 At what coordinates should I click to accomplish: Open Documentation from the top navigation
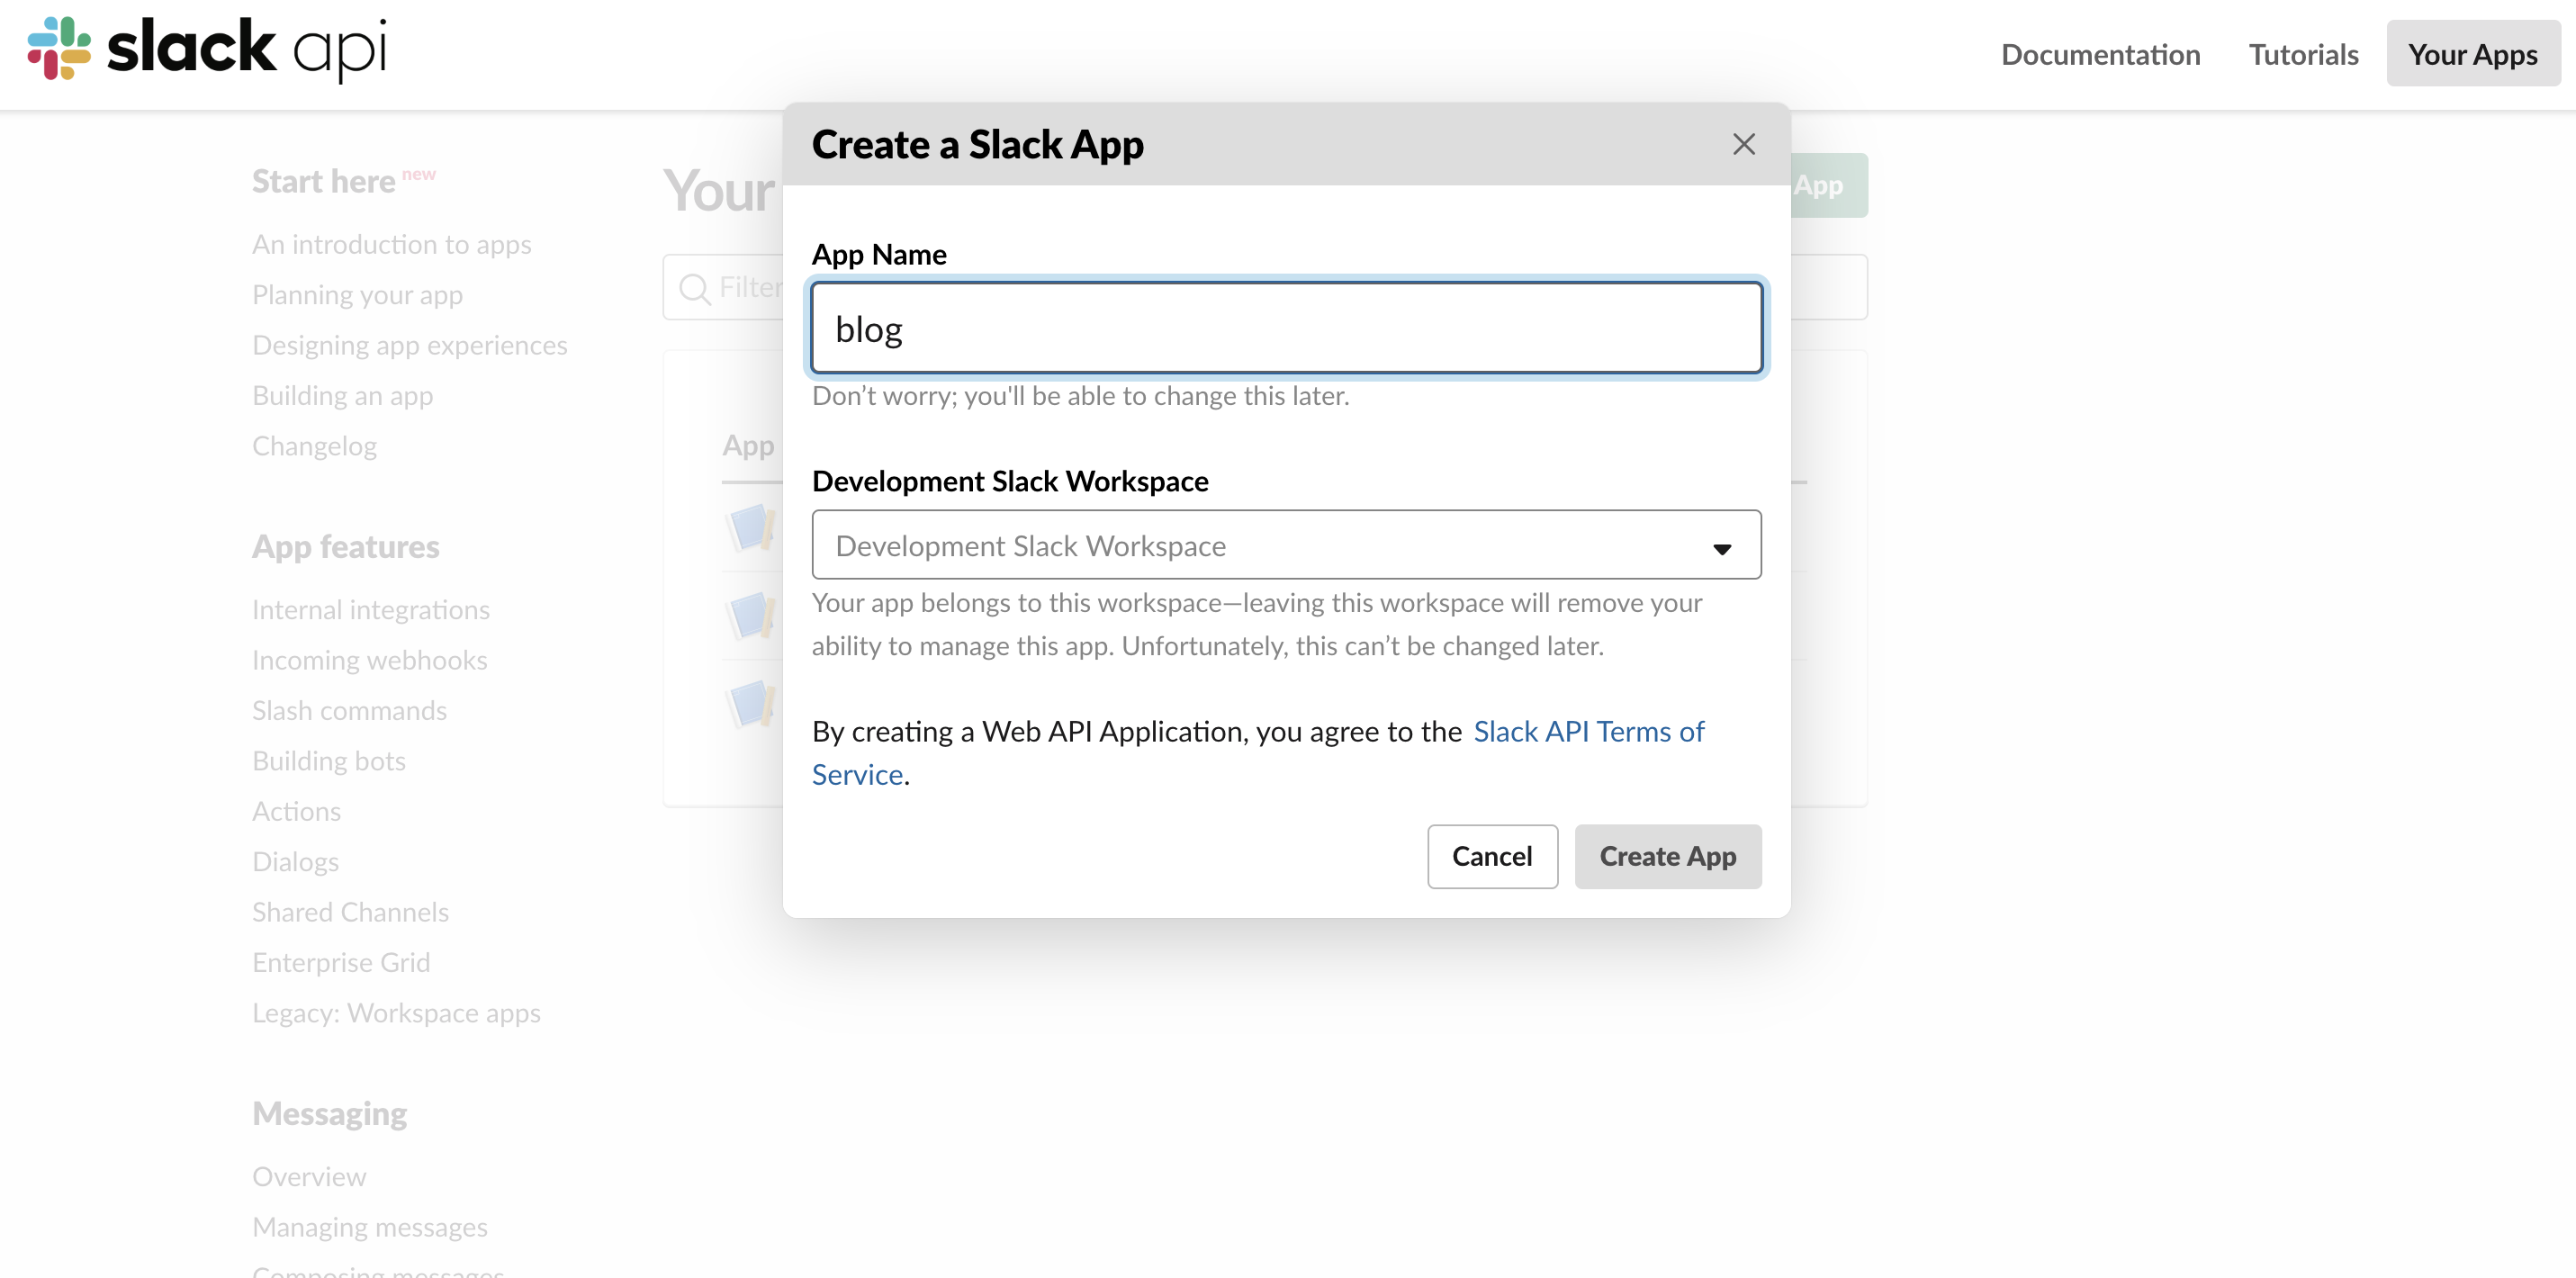(x=2100, y=54)
